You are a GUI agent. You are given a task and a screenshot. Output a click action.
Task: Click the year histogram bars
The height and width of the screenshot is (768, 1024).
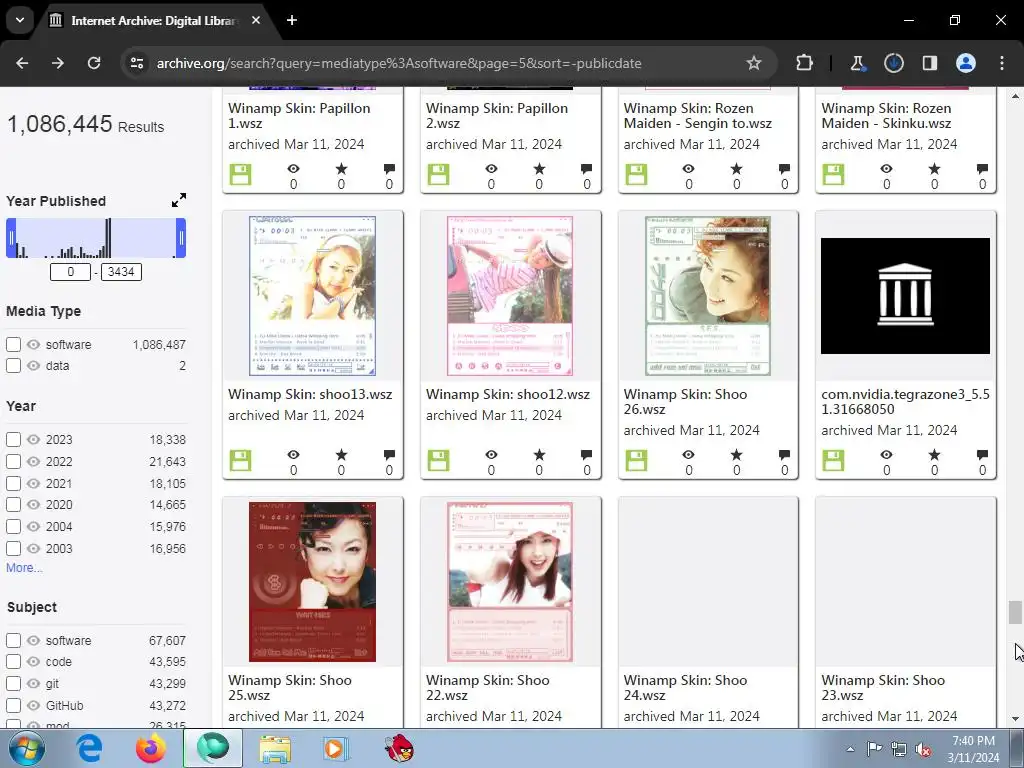coord(96,238)
